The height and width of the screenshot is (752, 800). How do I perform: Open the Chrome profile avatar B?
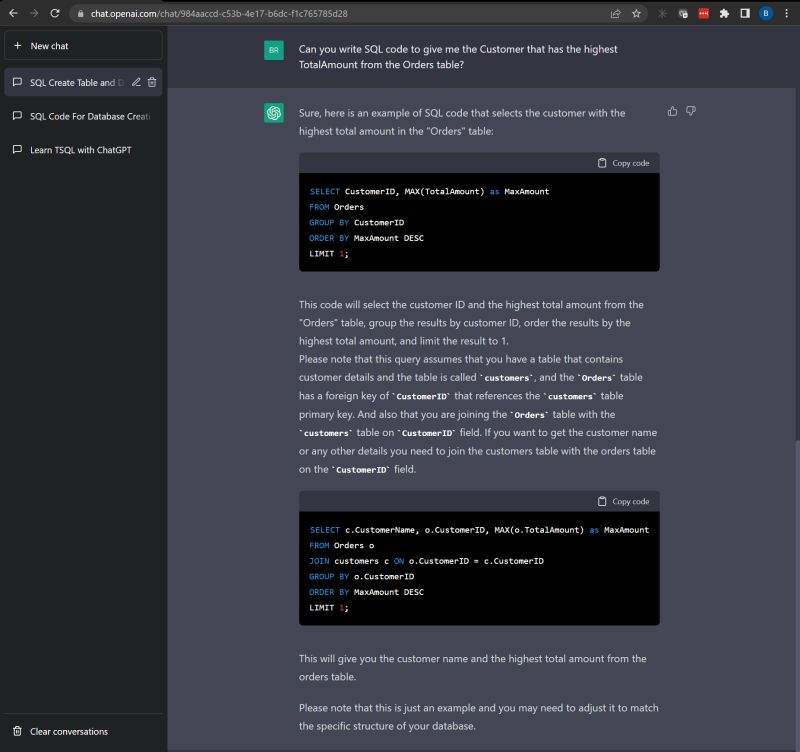766,15
